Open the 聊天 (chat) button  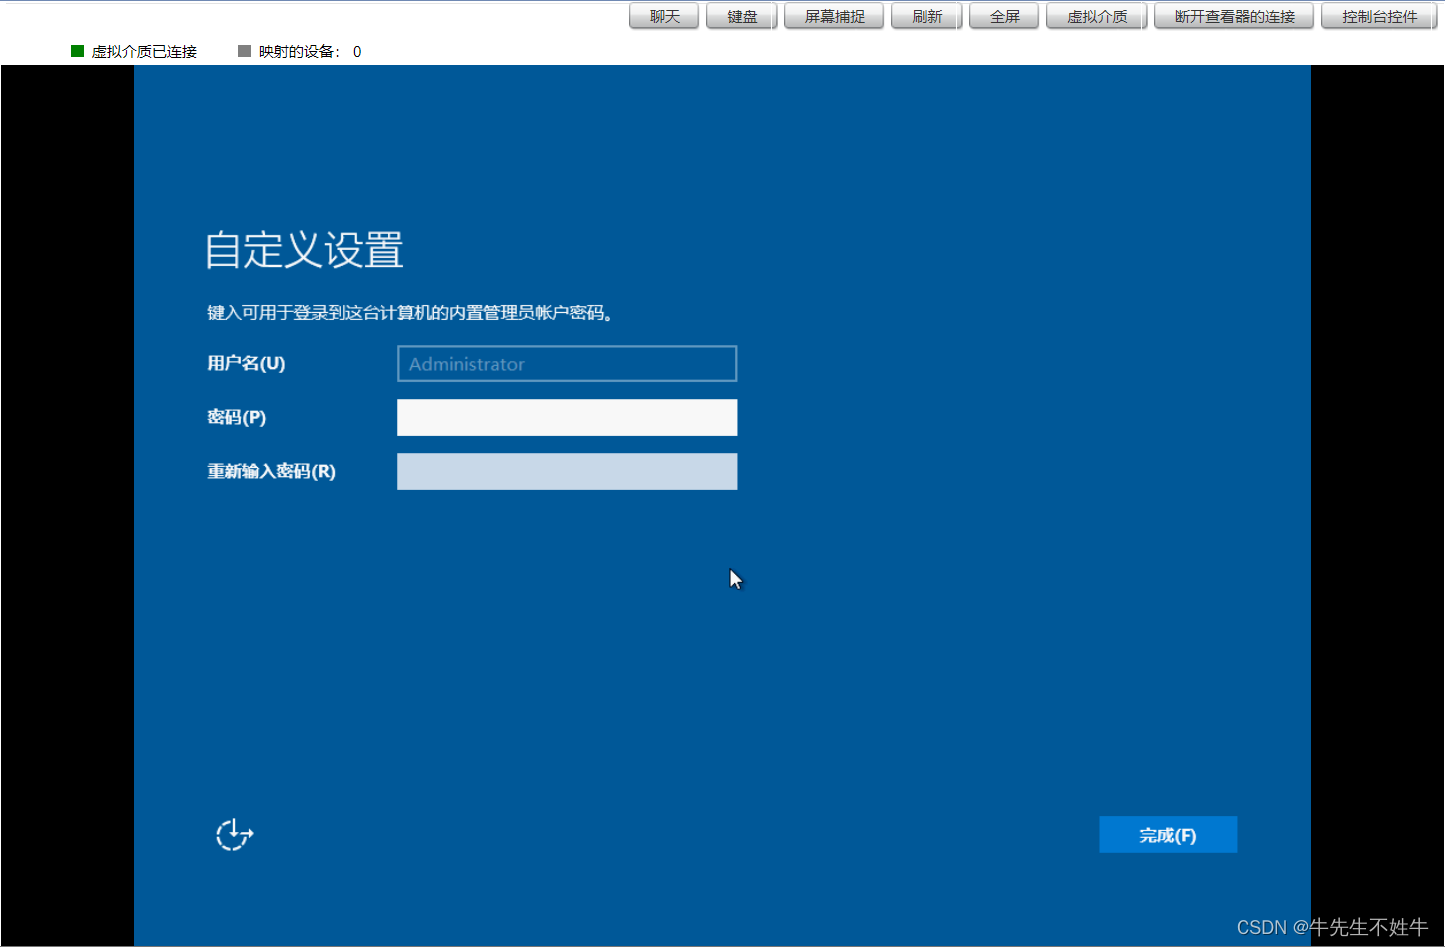[664, 16]
